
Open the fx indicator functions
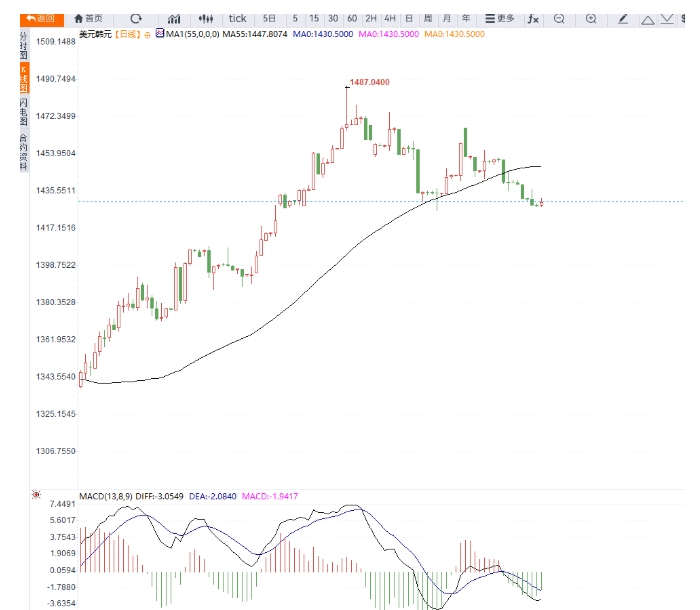[x=533, y=18]
